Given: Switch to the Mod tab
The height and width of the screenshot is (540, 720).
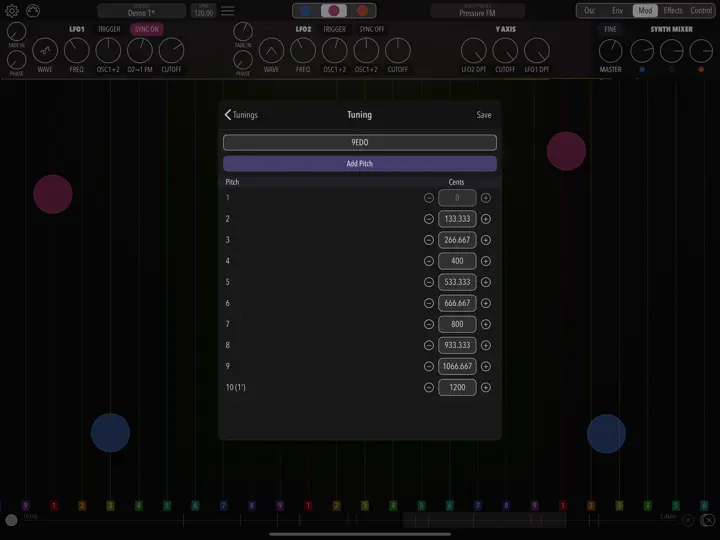Looking at the screenshot, I should (645, 11).
